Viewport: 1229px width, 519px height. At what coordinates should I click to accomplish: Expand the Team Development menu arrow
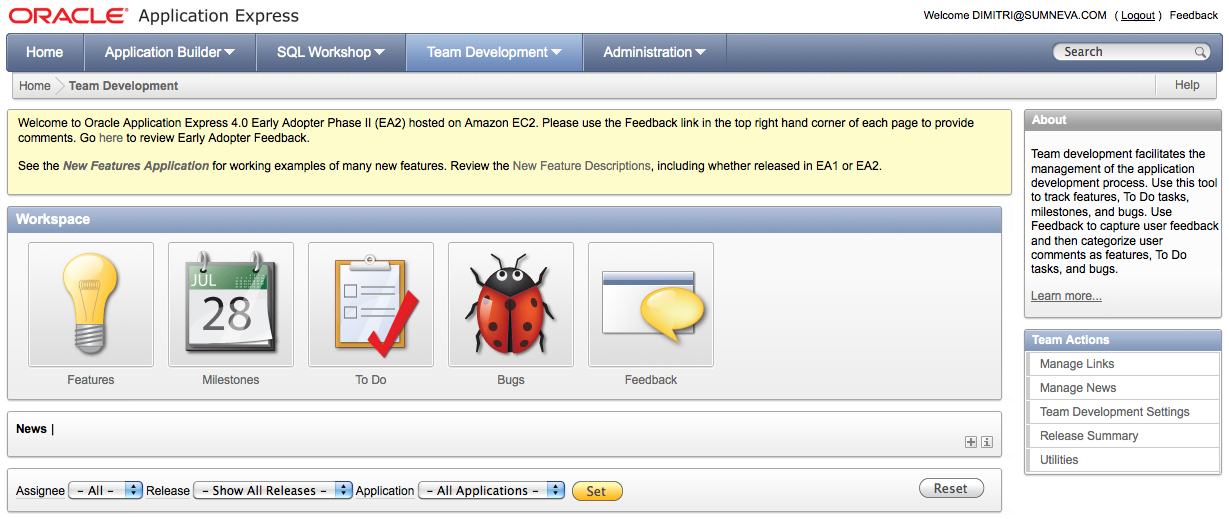tap(556, 53)
